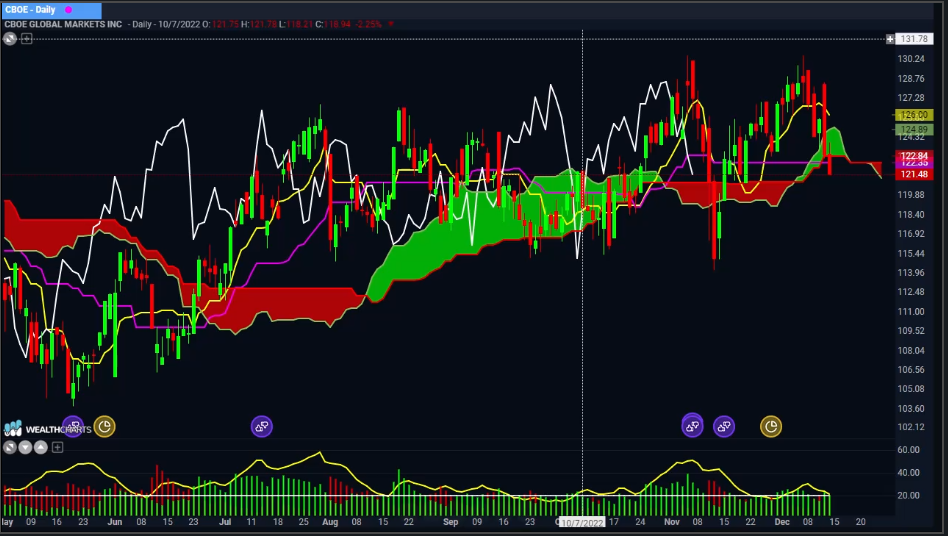Click the 130.24 price axis label
This screenshot has height=536, width=948.
(911, 59)
